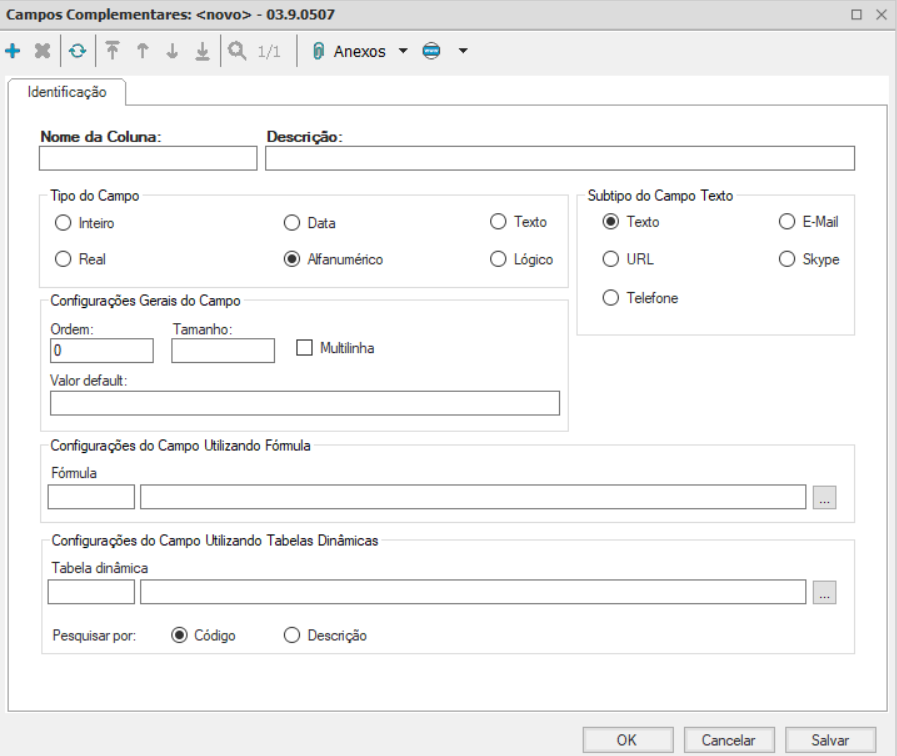Expand the Anexos dropdown arrow
897x756 pixels.
pos(403,51)
